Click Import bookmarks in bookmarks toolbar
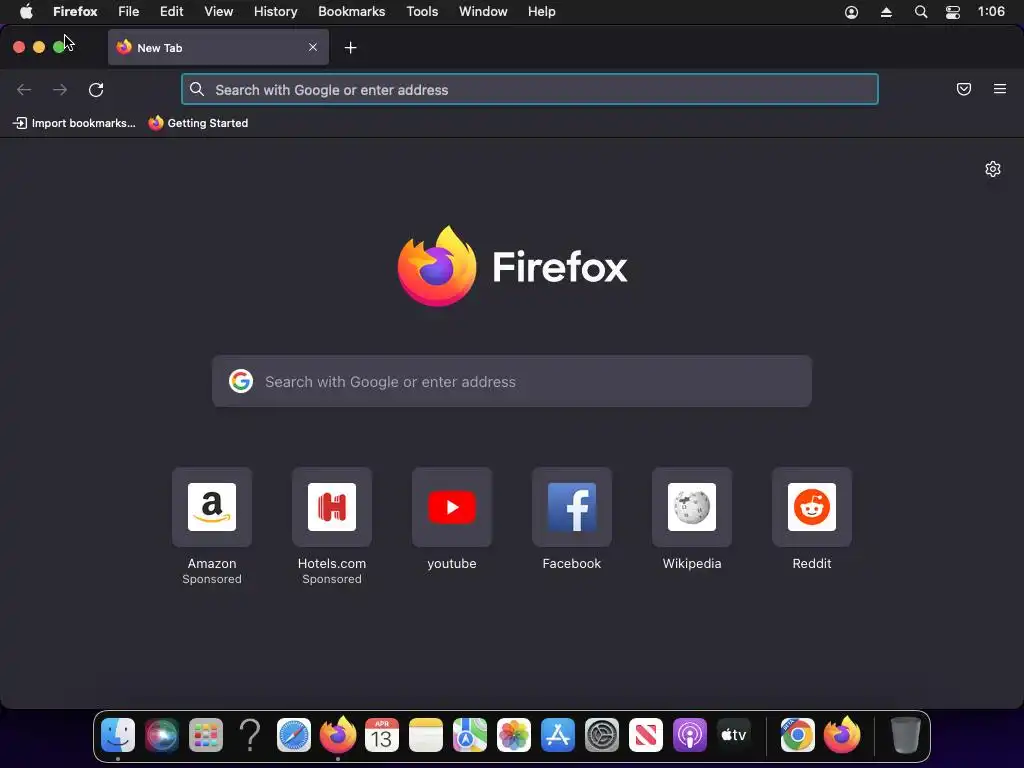The image size is (1024, 768). (x=74, y=123)
